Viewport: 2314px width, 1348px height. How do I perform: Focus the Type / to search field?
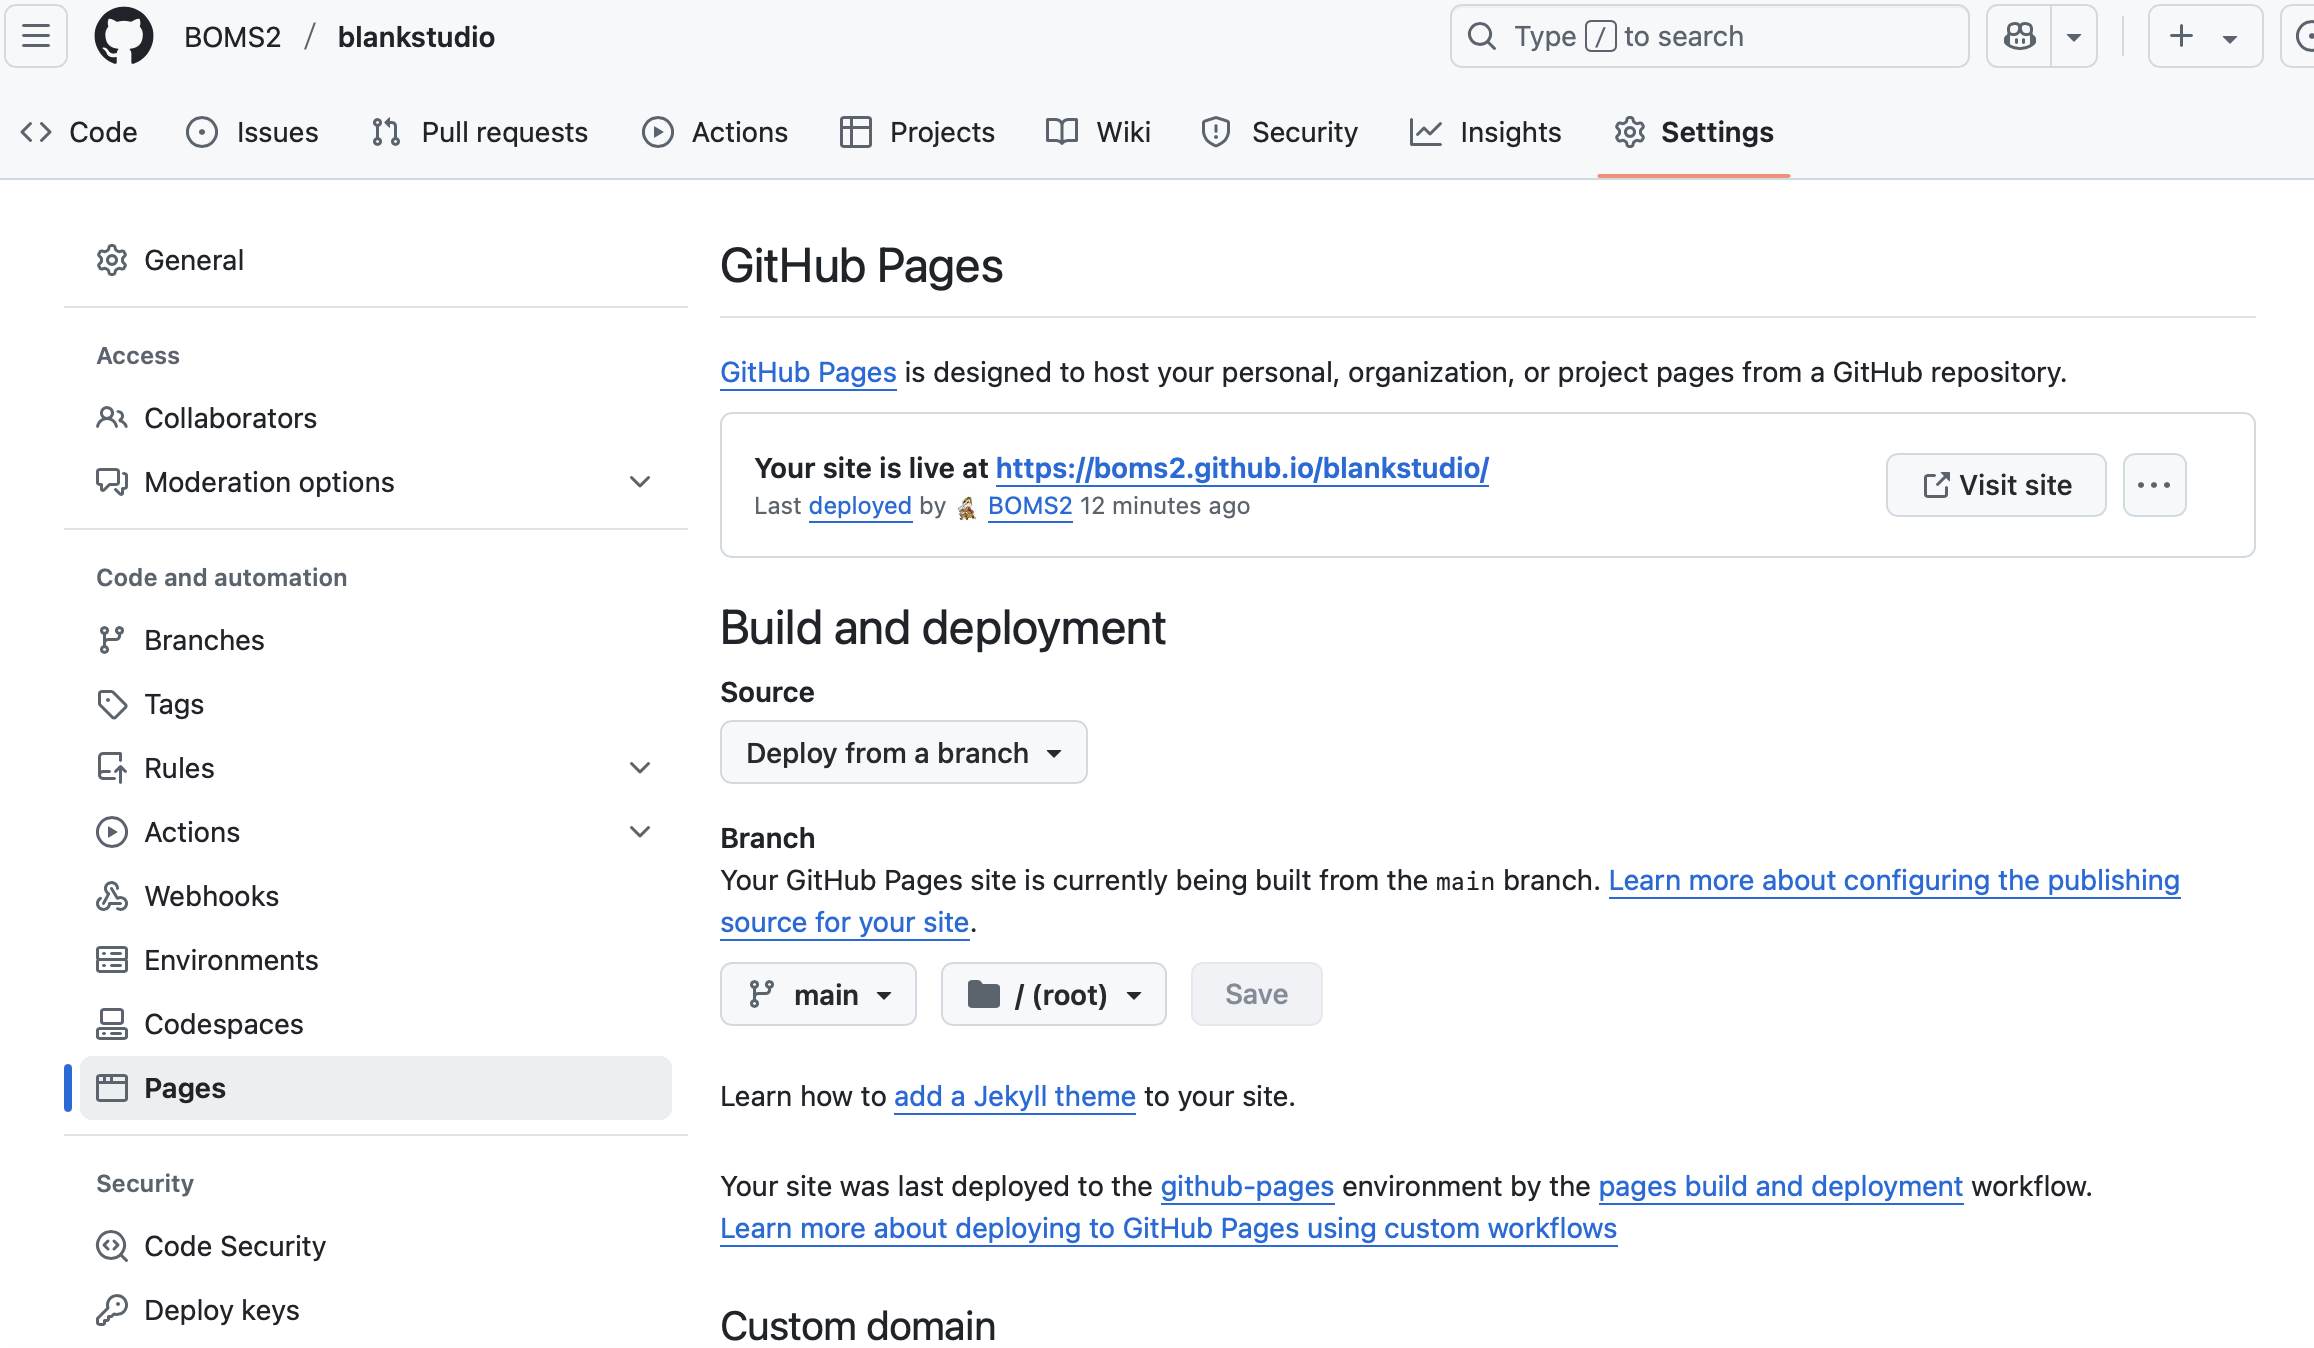click(1709, 36)
